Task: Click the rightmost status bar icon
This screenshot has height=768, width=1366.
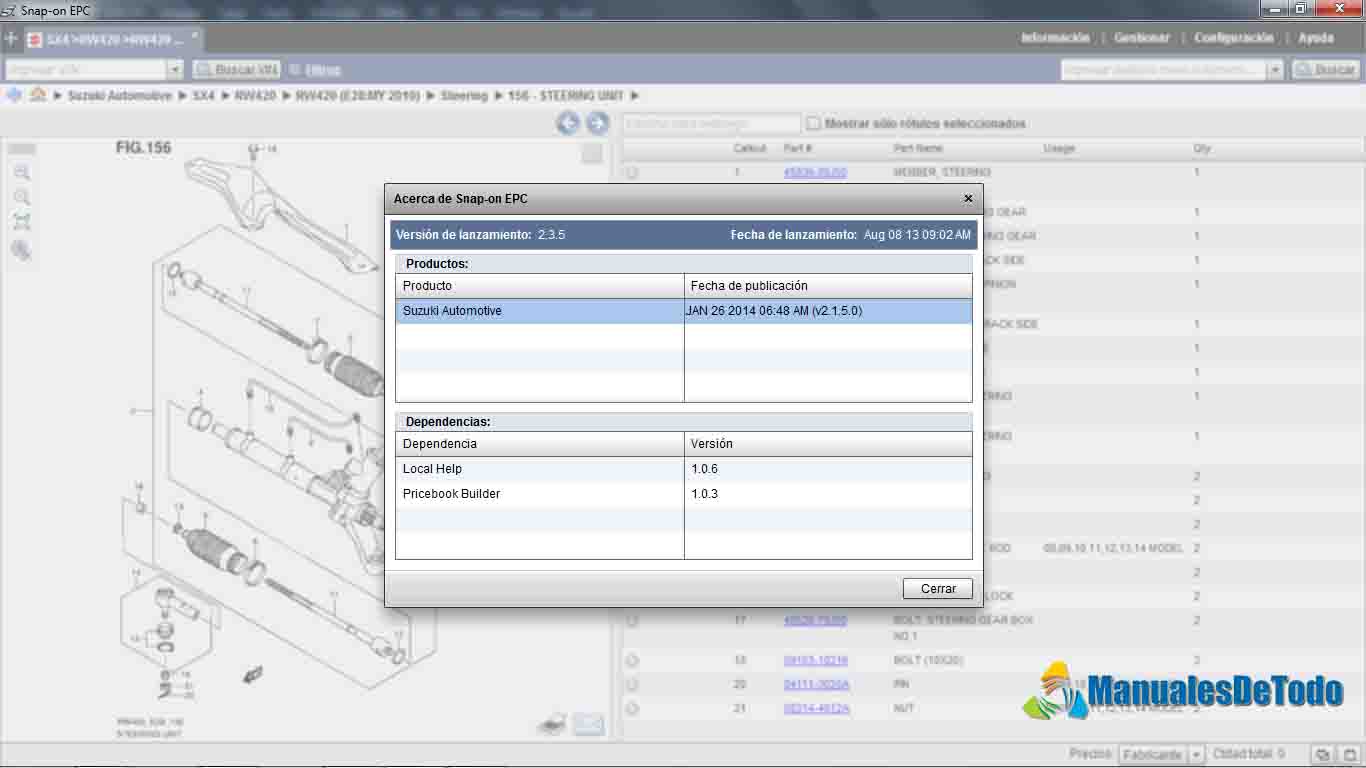Action: [x=1349, y=755]
